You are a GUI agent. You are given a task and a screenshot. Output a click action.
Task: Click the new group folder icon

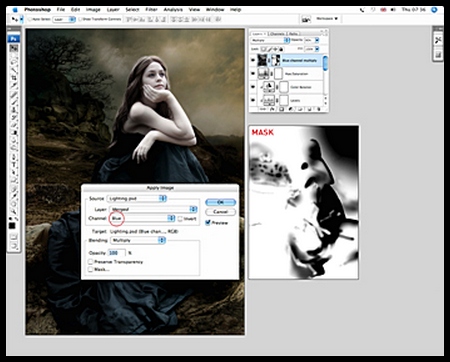click(300, 109)
